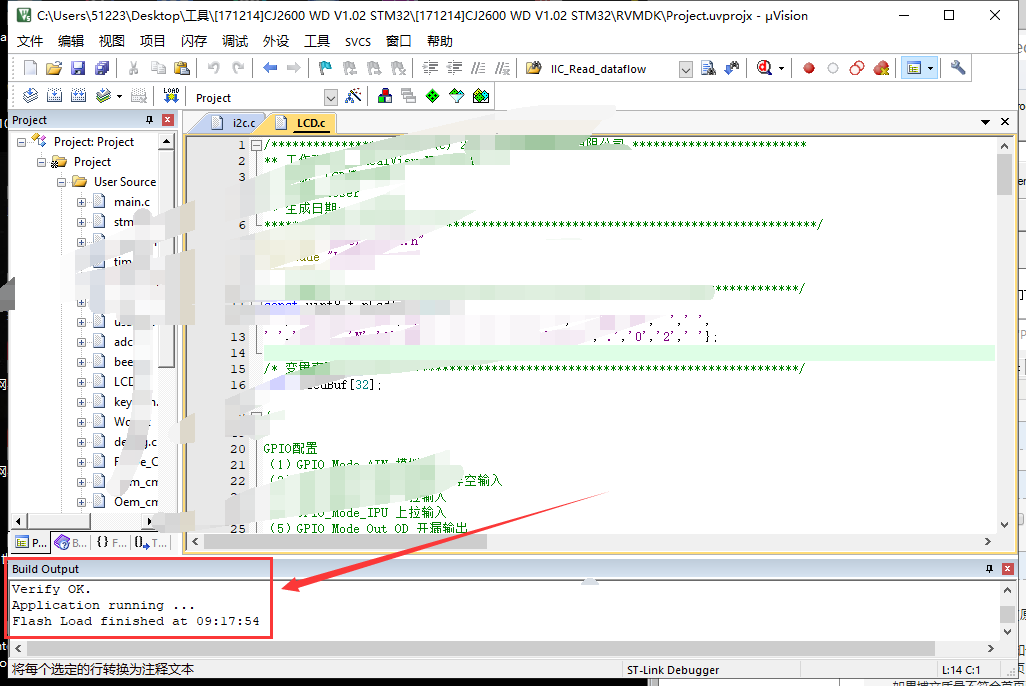Close the Build Output panel
Viewport: 1026px width, 686px height.
coord(1008,569)
